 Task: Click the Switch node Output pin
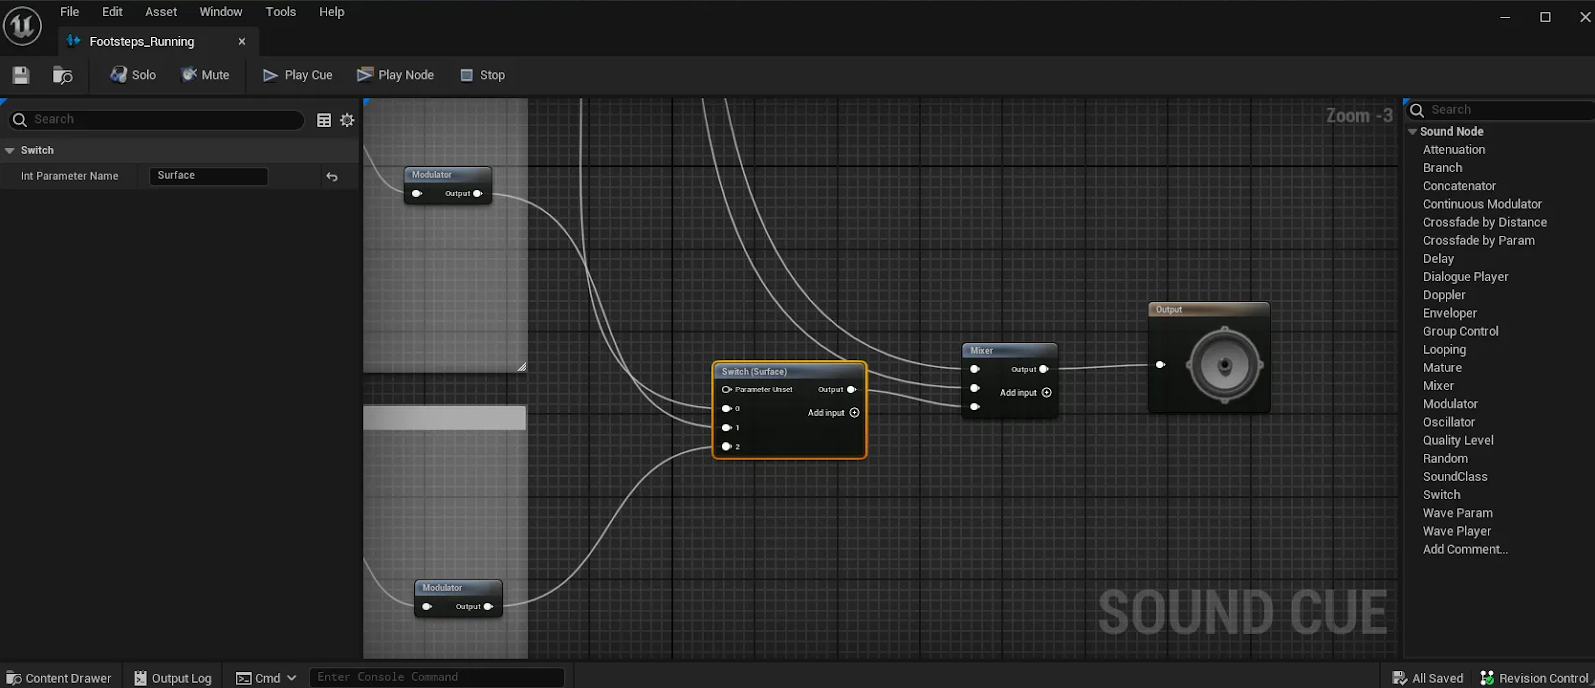[x=851, y=390]
